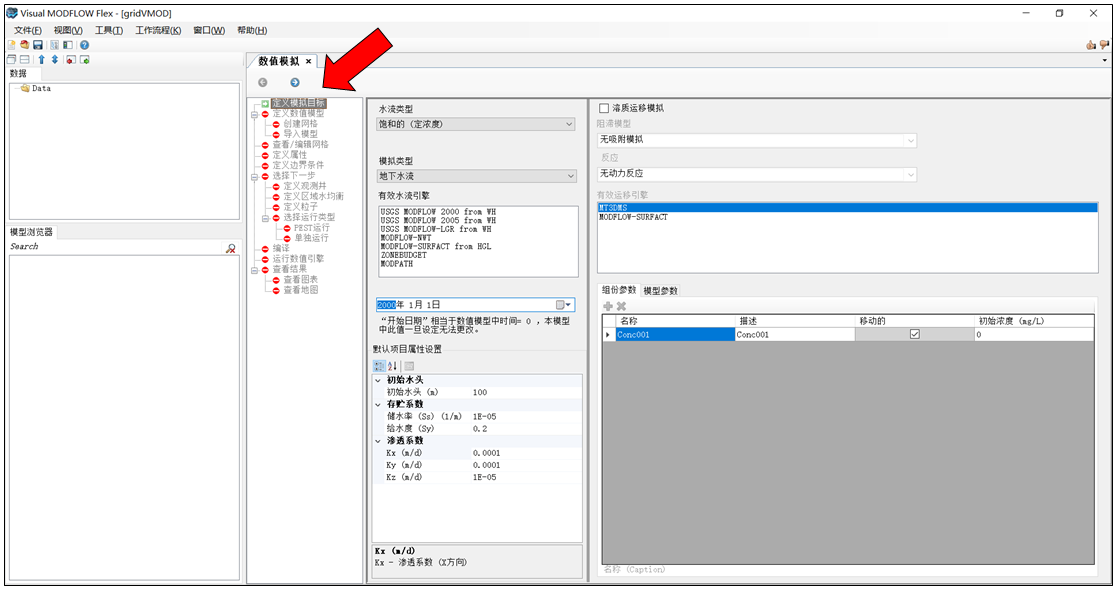Click the grey previous step arrow button
This screenshot has width=1119, height=591.
[263, 82]
